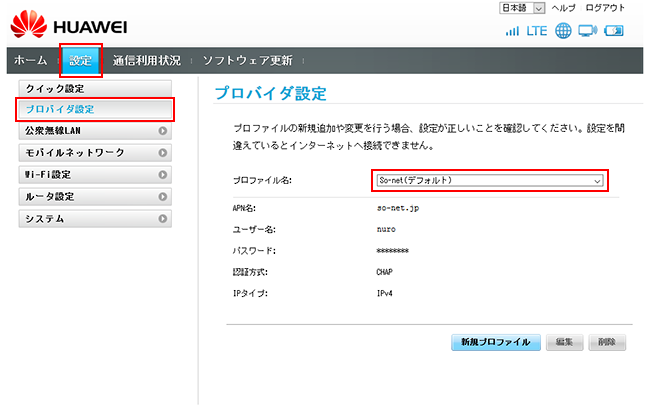The image size is (650, 408).
Task: Click the 新規プロファイル button
Action: tap(496, 342)
